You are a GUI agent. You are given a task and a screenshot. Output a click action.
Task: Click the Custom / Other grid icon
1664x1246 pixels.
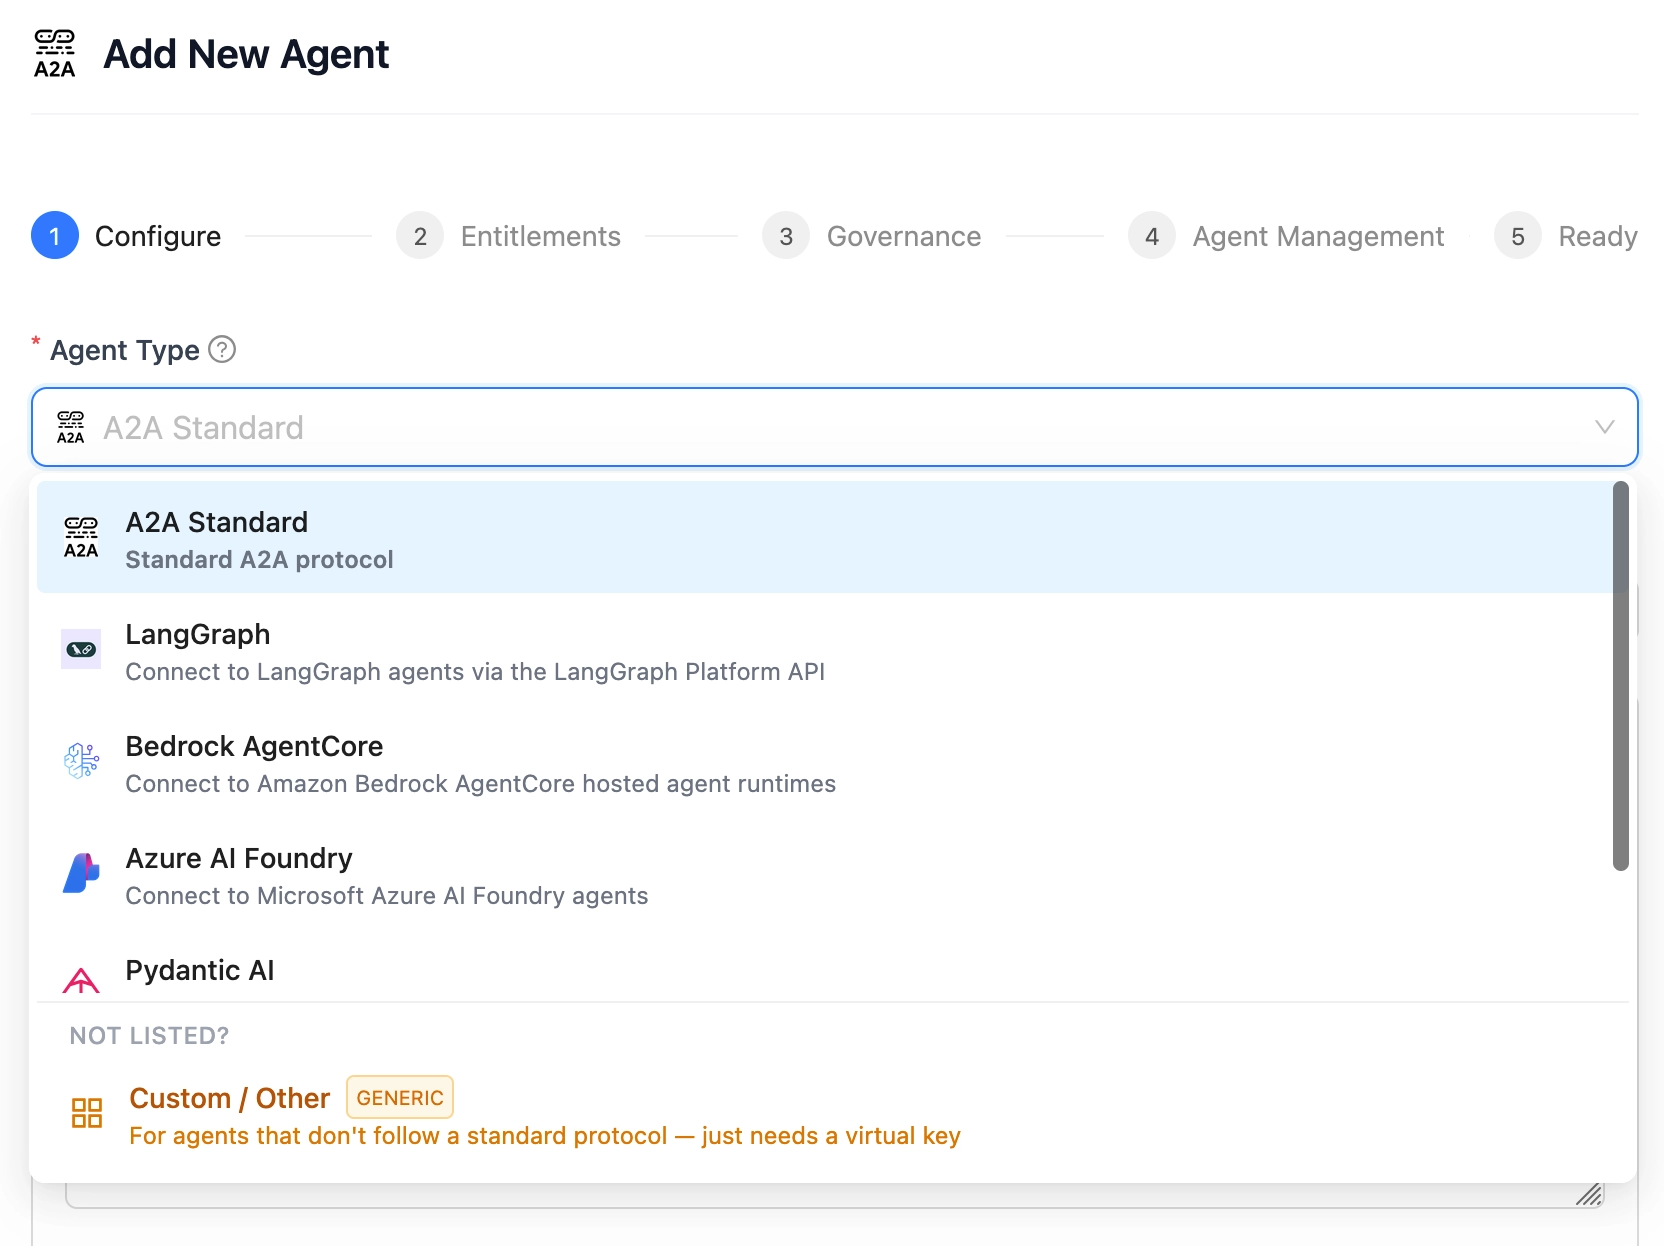87,1113
